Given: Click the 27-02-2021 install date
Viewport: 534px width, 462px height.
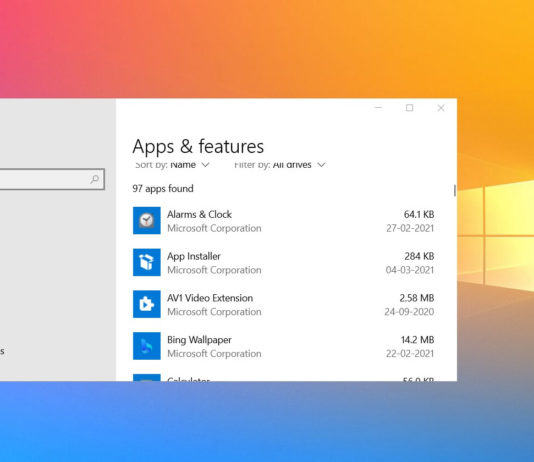Looking at the screenshot, I should point(410,228).
